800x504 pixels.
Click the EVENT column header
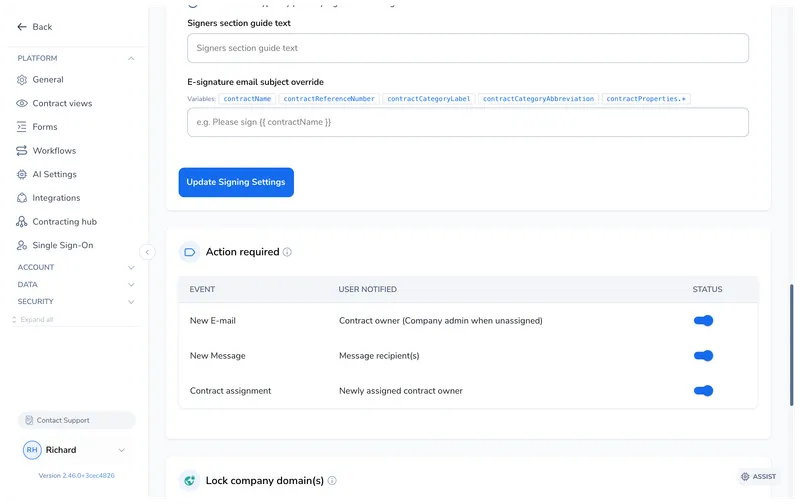tap(202, 289)
